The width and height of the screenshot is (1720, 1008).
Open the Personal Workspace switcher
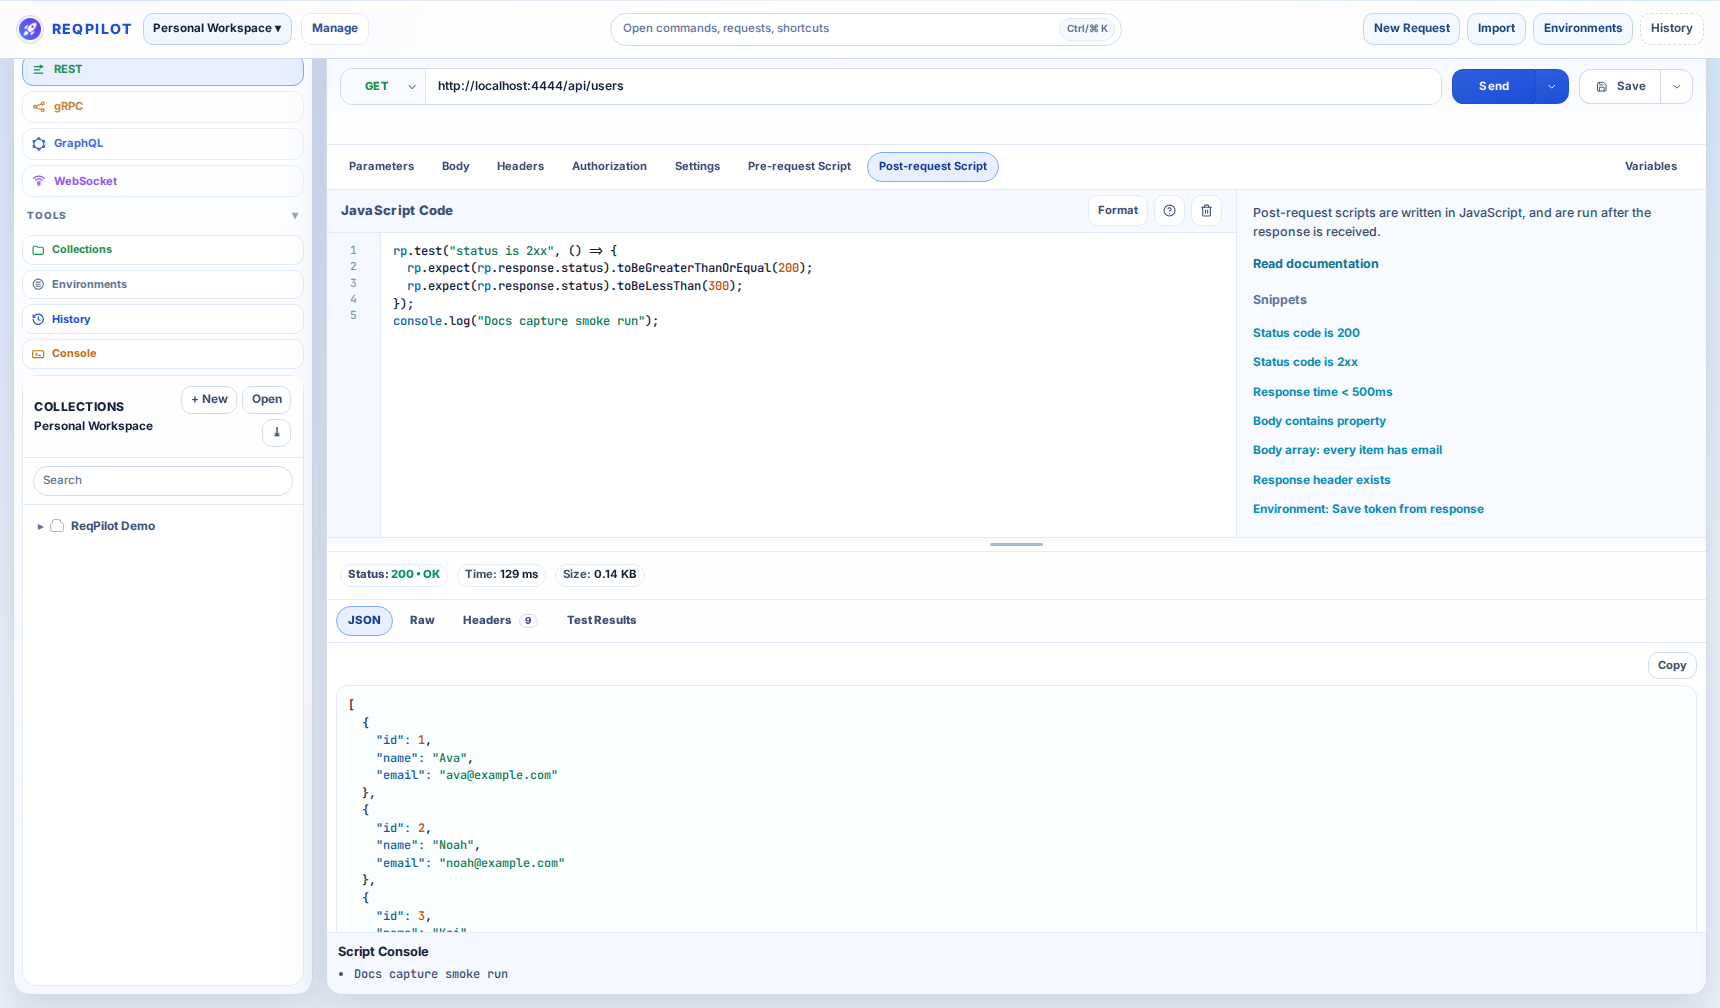coord(216,29)
